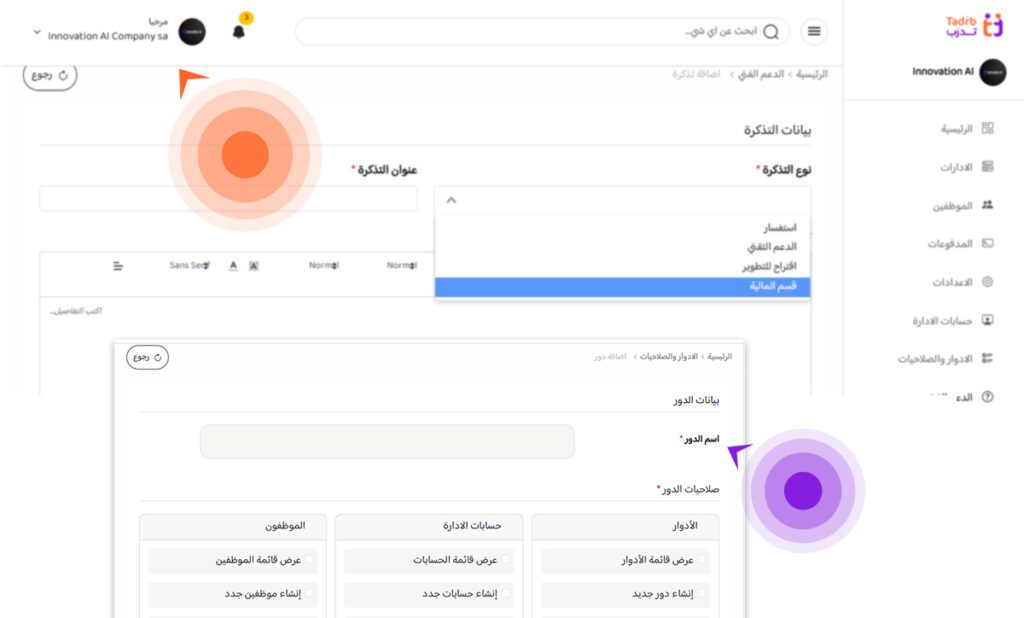Click the اسم الدور input field
1024x618 pixels.
click(x=387, y=442)
